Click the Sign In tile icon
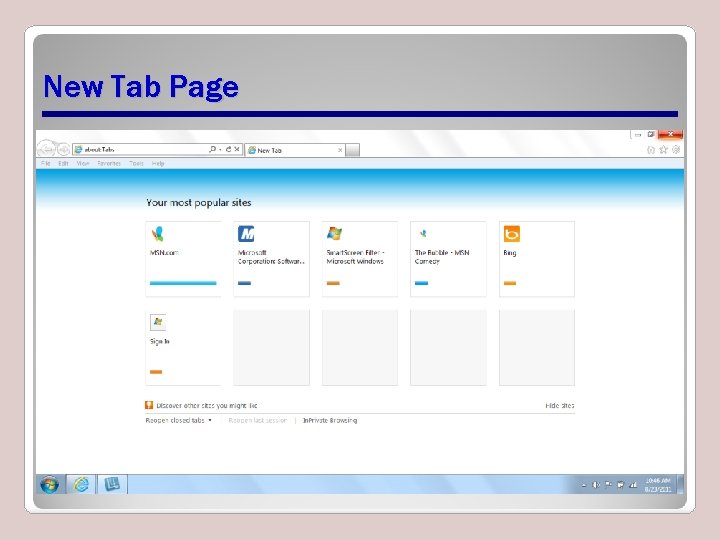The image size is (720, 540). (x=158, y=322)
